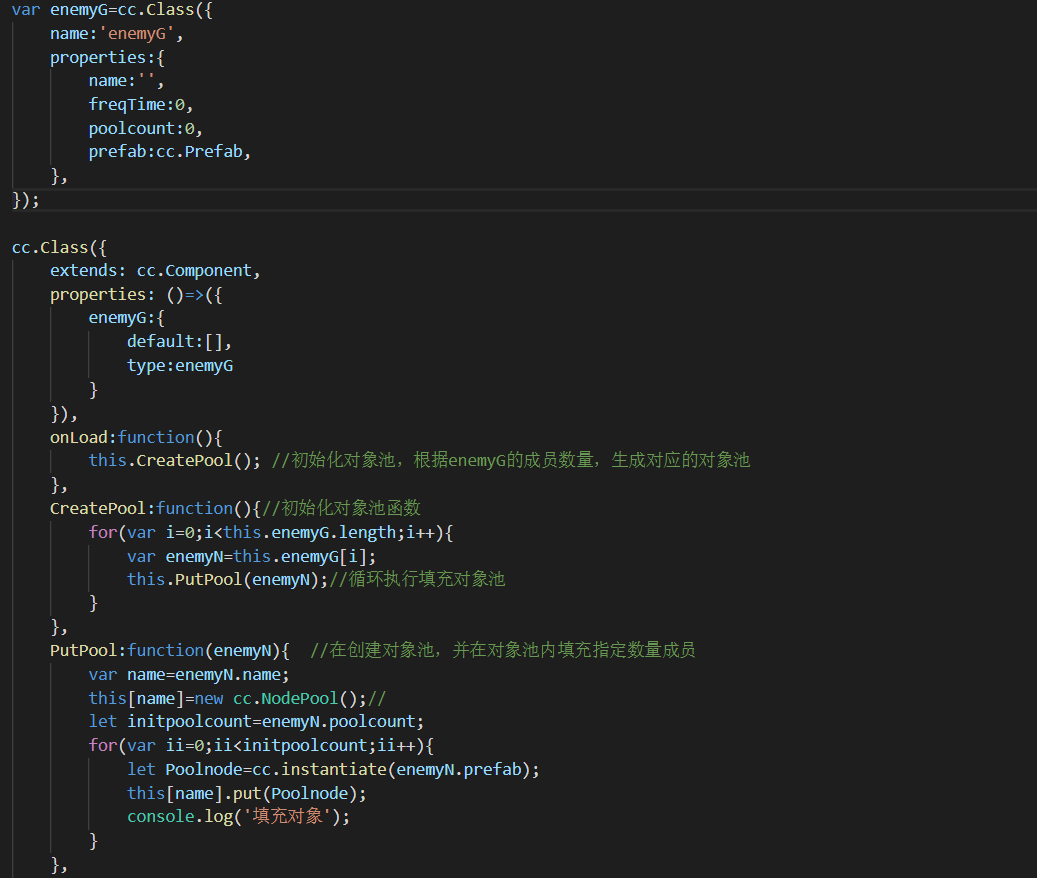
Task: Click the 'var enemyG=cc.Class({' line
Action: pos(112,10)
